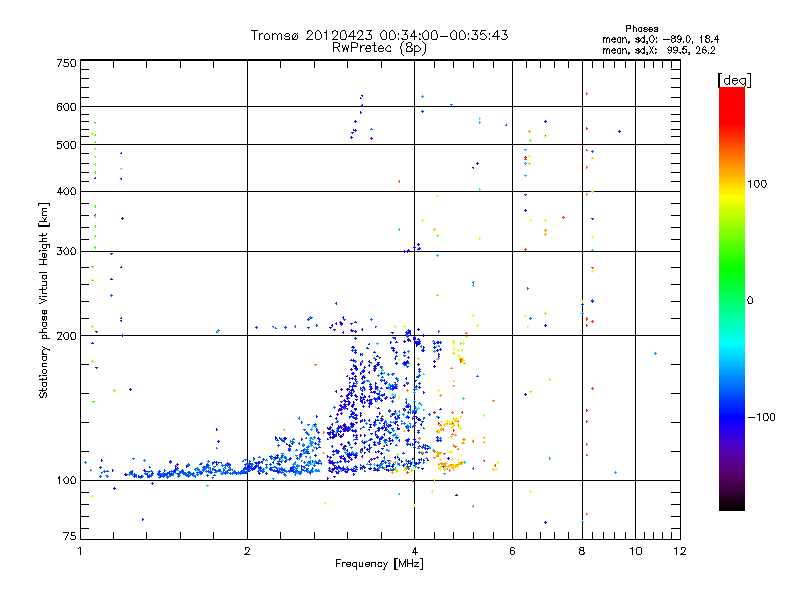
Task: Click the x-axis tick label '1'
Action: coord(80,551)
